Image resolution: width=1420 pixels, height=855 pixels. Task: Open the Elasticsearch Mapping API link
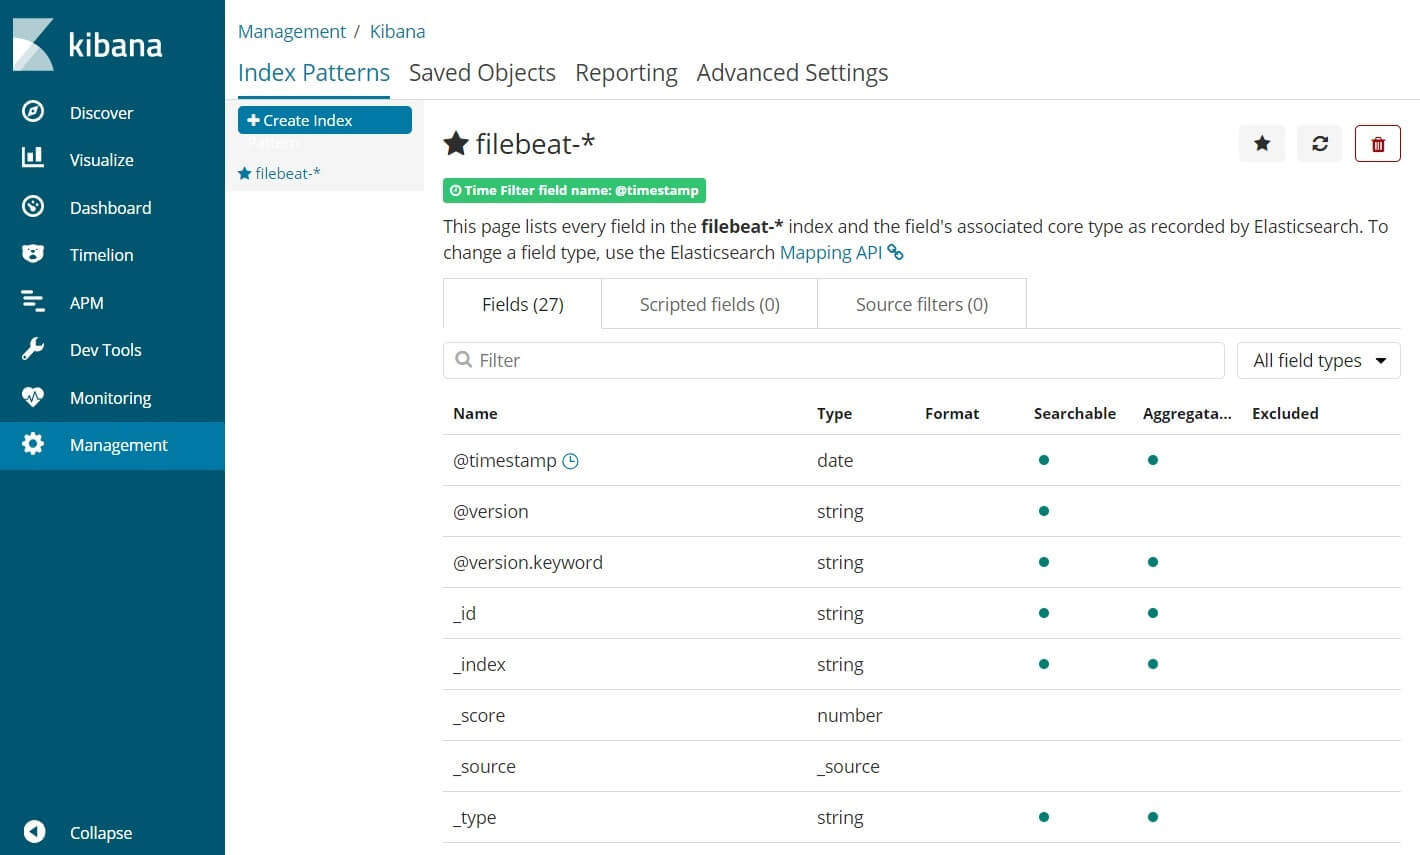[x=831, y=252]
